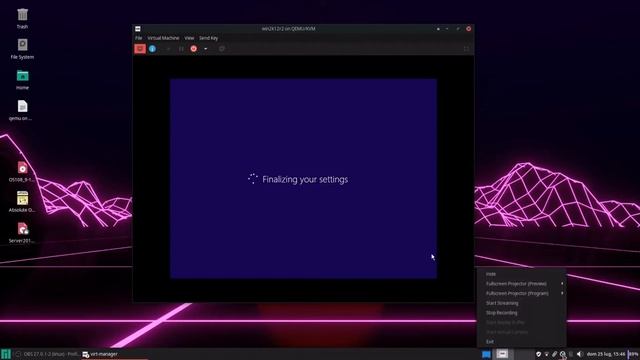Switch VM viewer to fullscreen icon

(466, 49)
